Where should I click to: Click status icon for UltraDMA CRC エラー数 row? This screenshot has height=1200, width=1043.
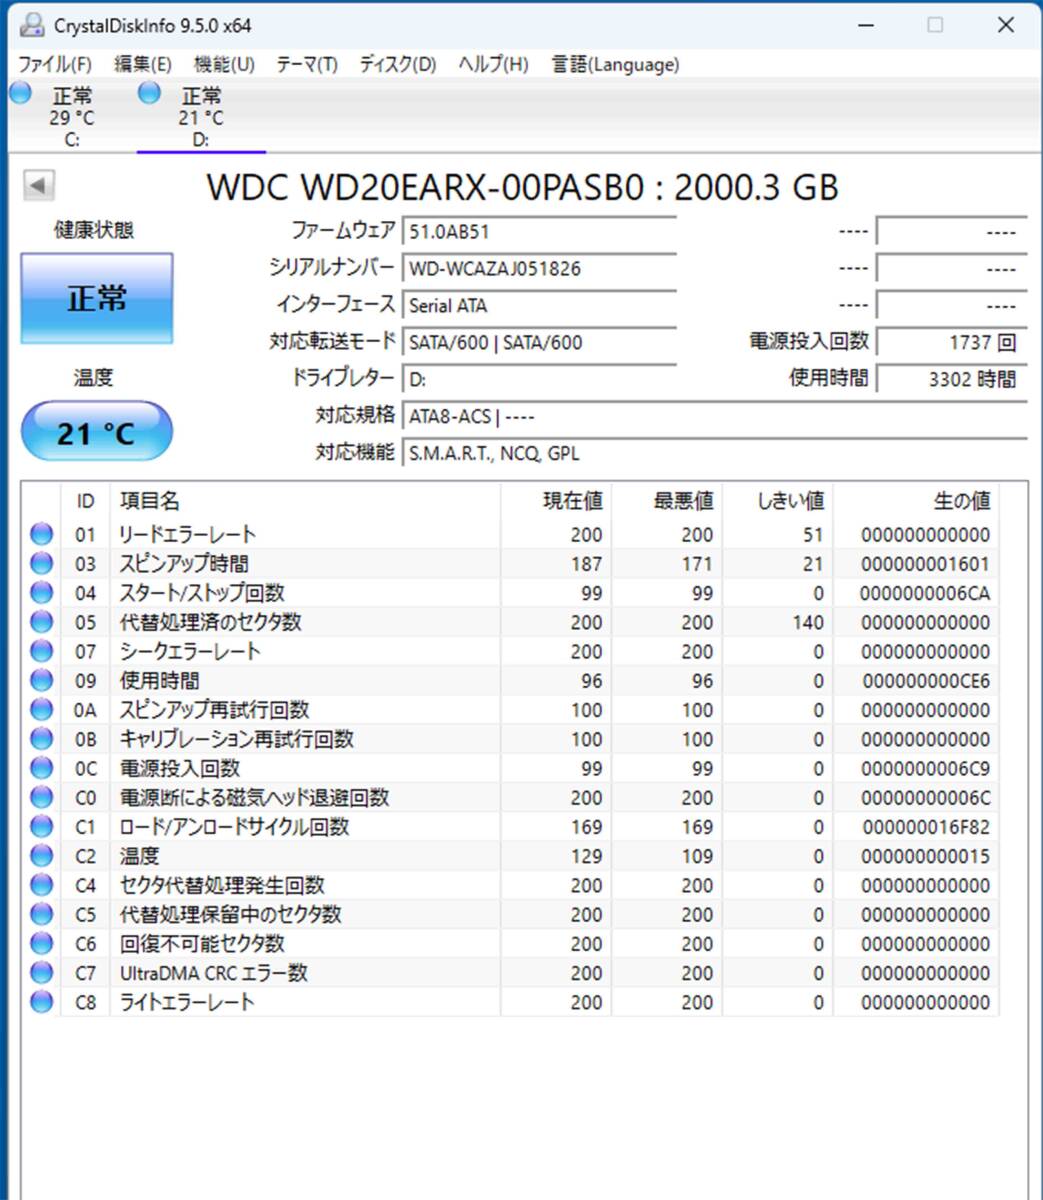(41, 973)
